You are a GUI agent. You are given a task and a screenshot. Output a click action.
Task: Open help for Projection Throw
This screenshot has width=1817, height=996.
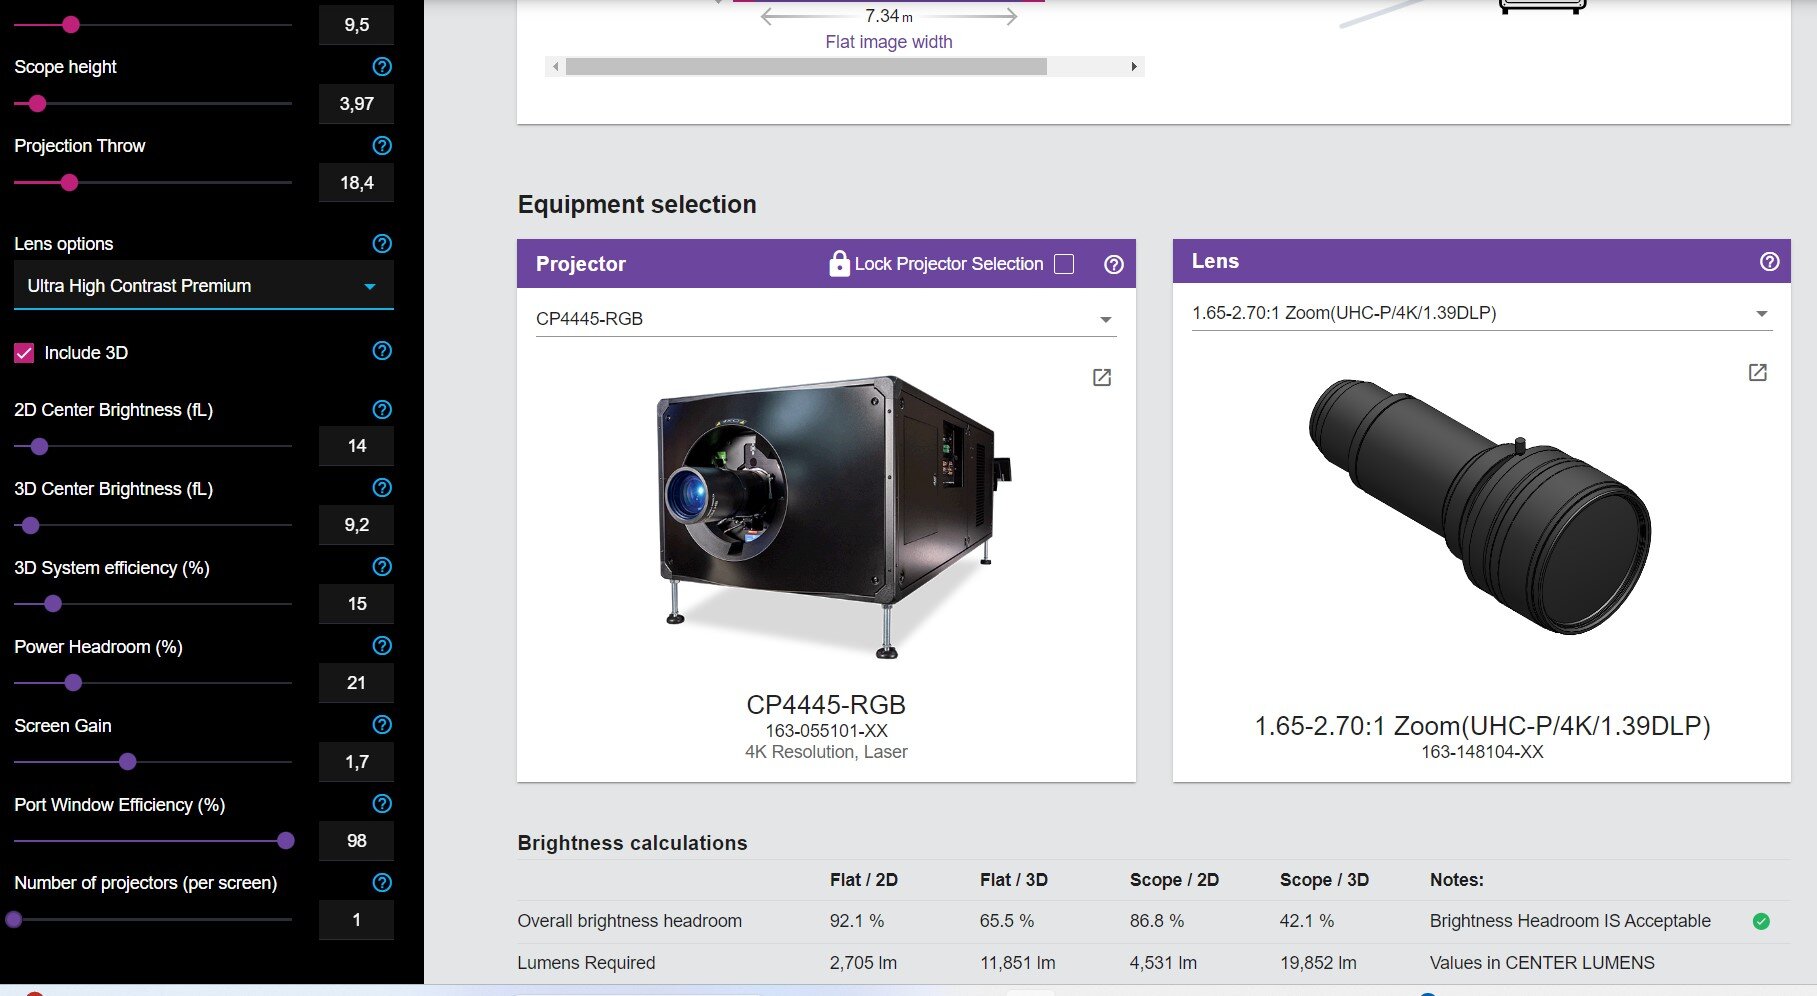tap(381, 146)
